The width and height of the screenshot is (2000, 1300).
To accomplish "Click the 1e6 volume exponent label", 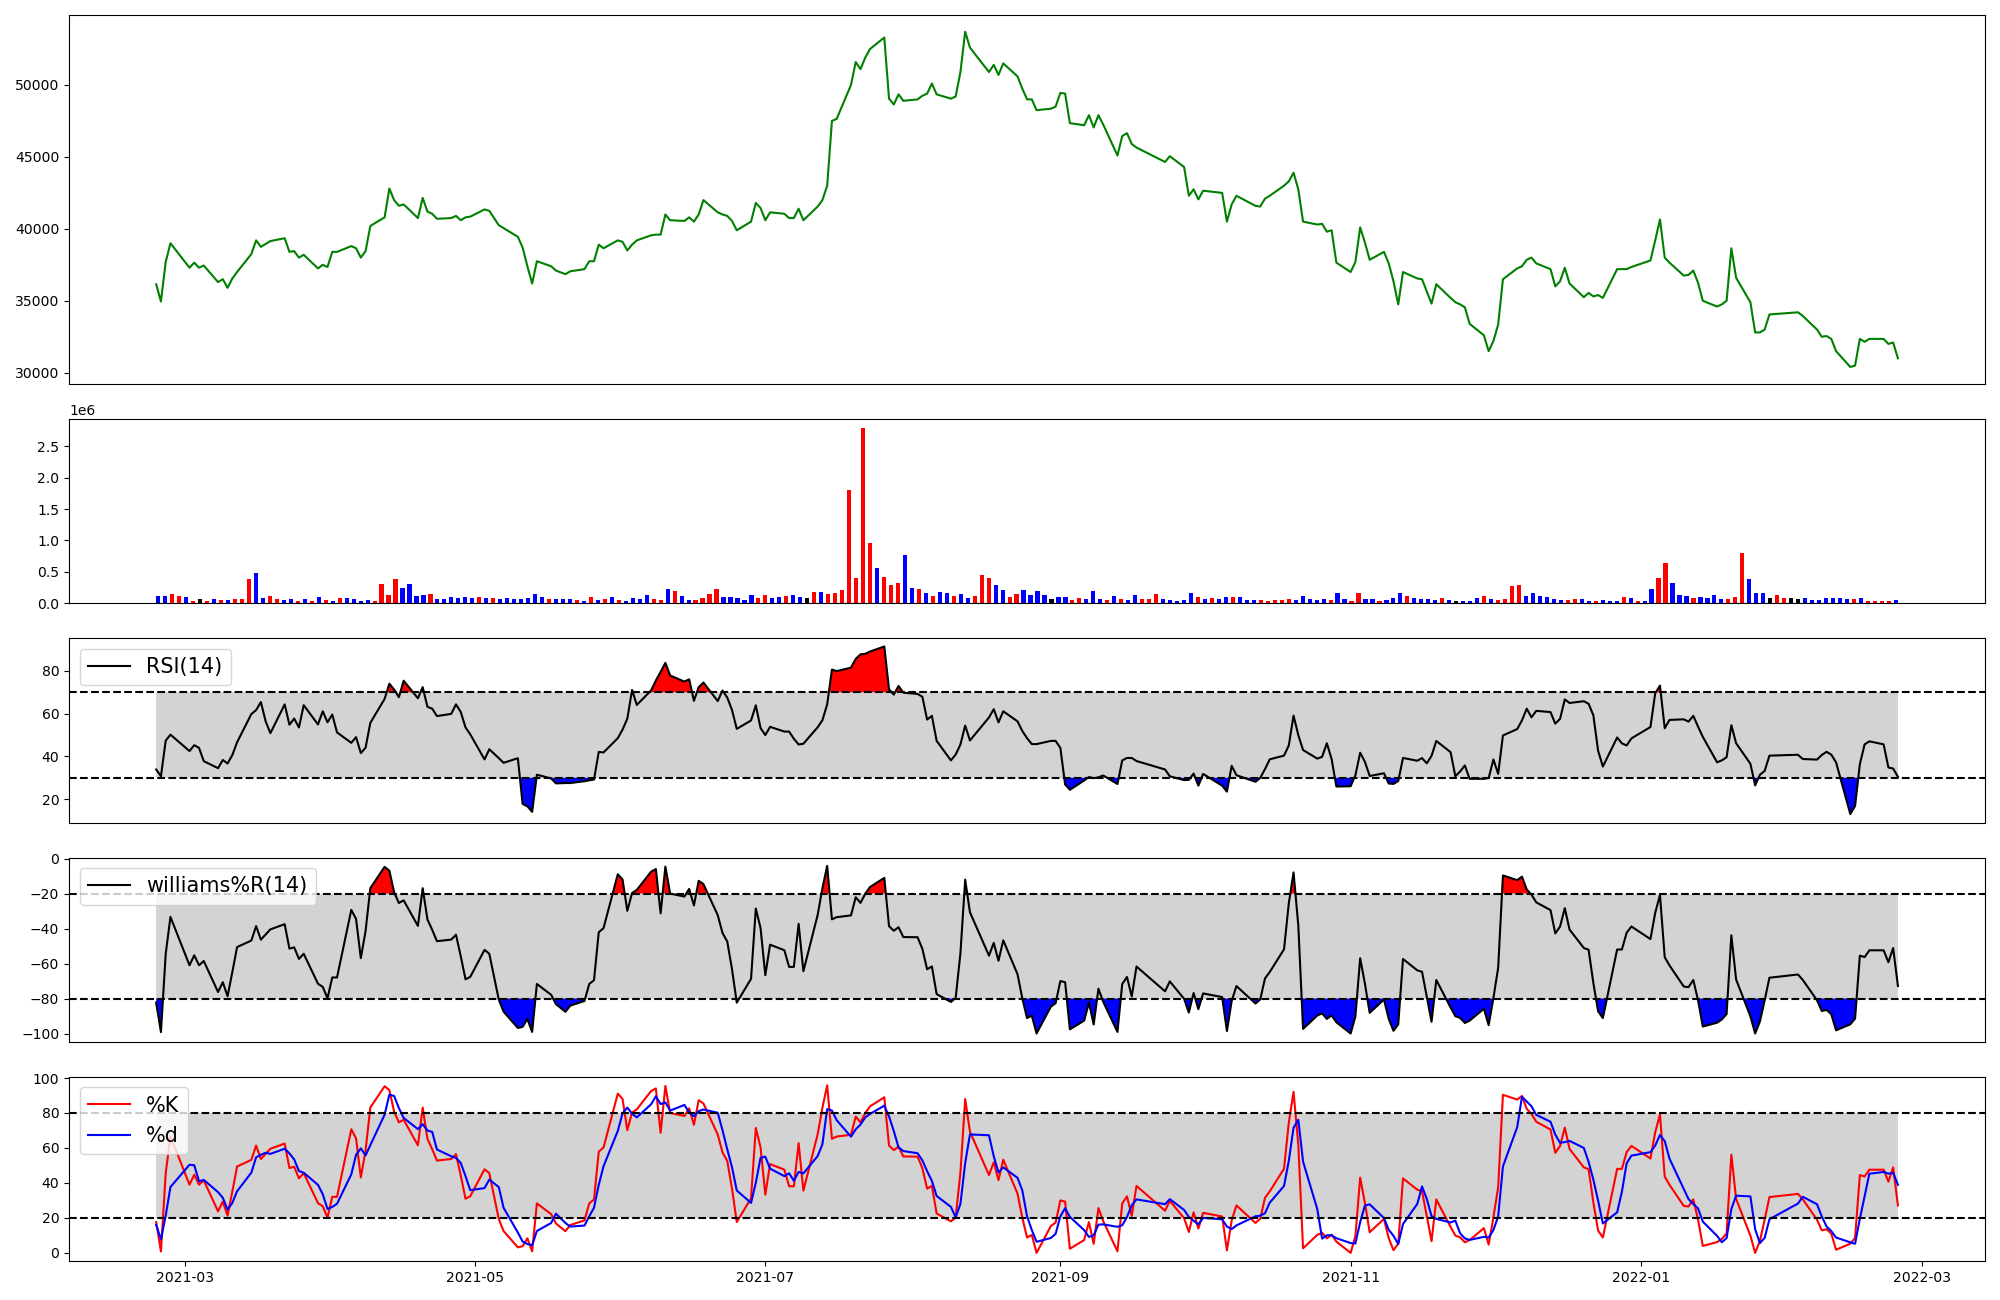I will pos(82,410).
